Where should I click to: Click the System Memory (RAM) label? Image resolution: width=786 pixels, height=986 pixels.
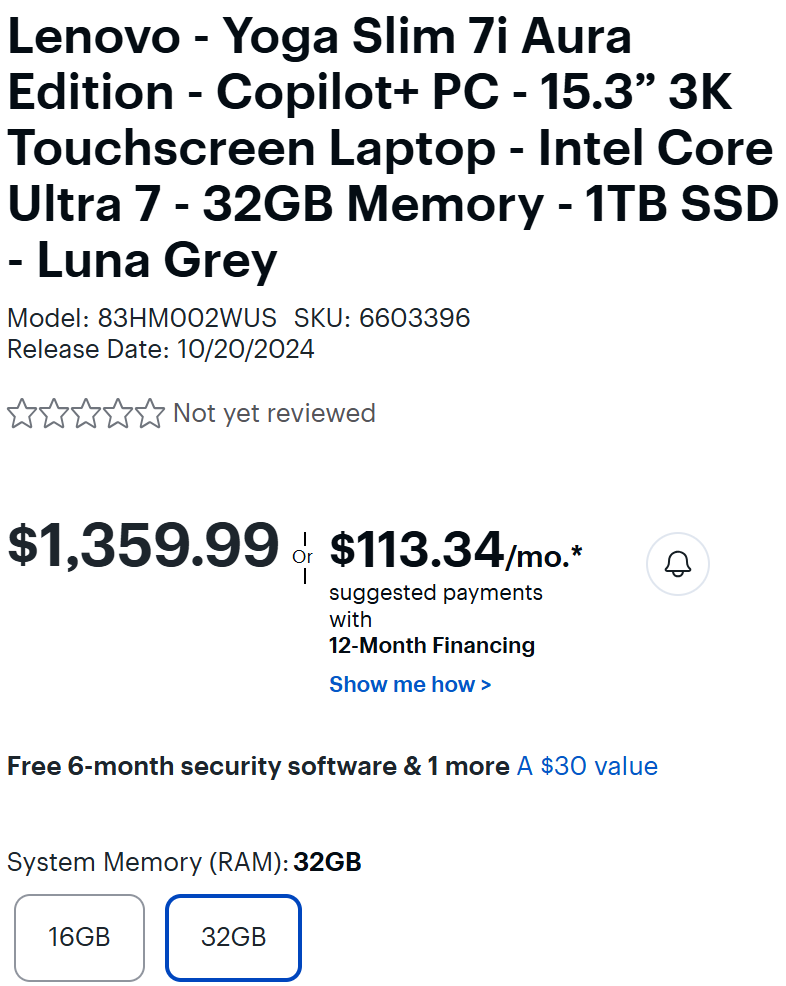pyautogui.click(x=147, y=862)
